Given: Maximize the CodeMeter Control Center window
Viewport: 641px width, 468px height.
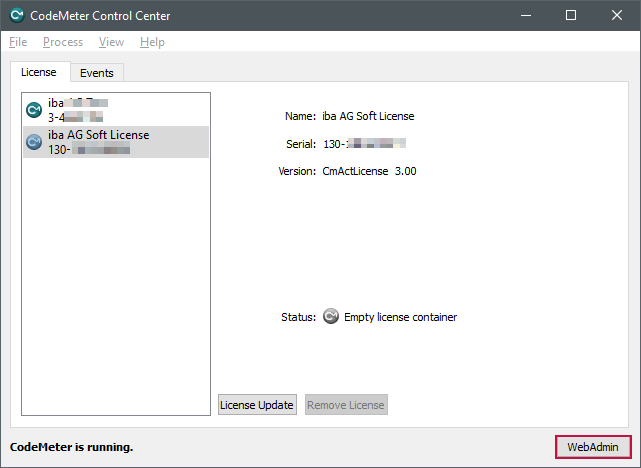Looking at the screenshot, I should tap(571, 16).
